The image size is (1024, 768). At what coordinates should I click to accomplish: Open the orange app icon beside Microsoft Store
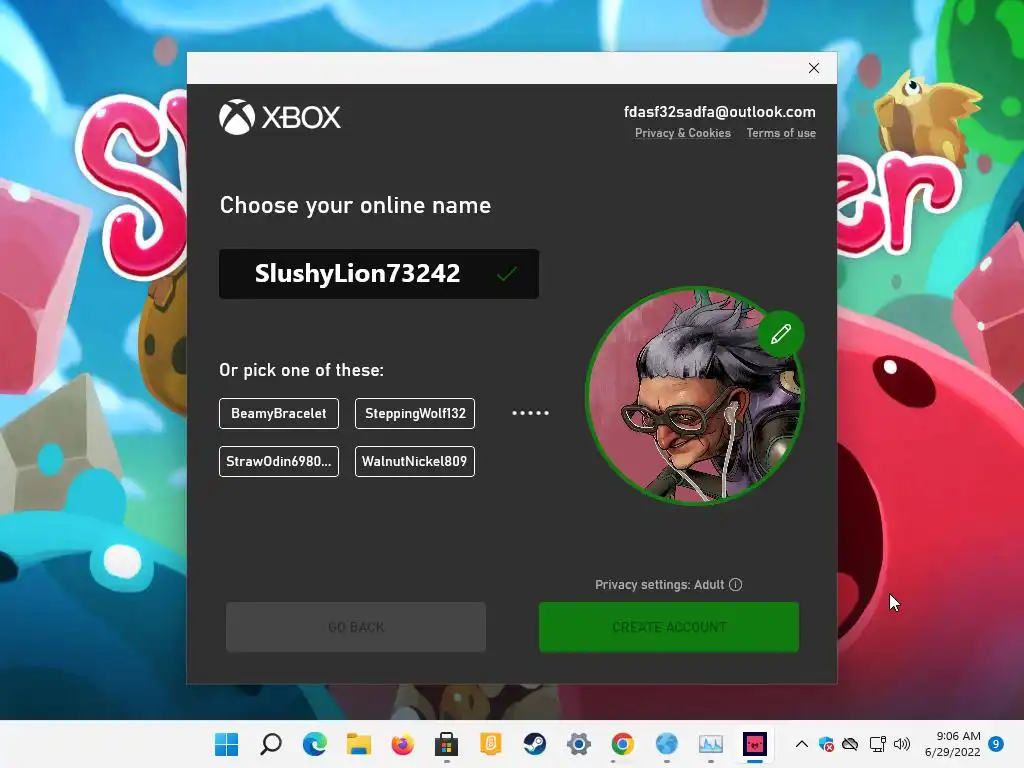[x=490, y=744]
